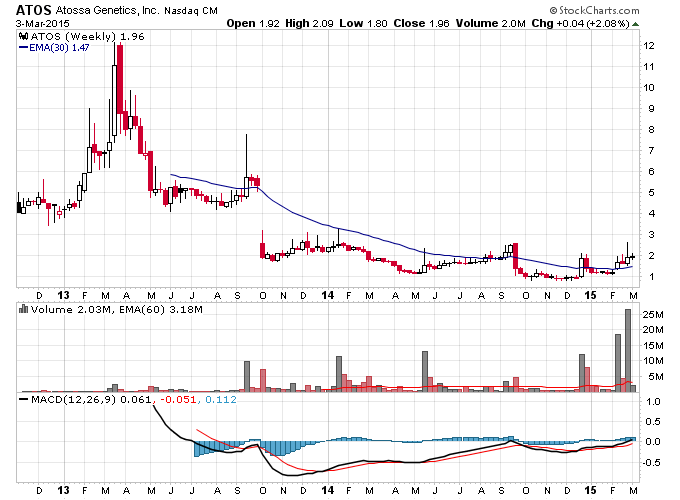
Task: Click the black MACD legend line marker
Action: click(x=24, y=399)
